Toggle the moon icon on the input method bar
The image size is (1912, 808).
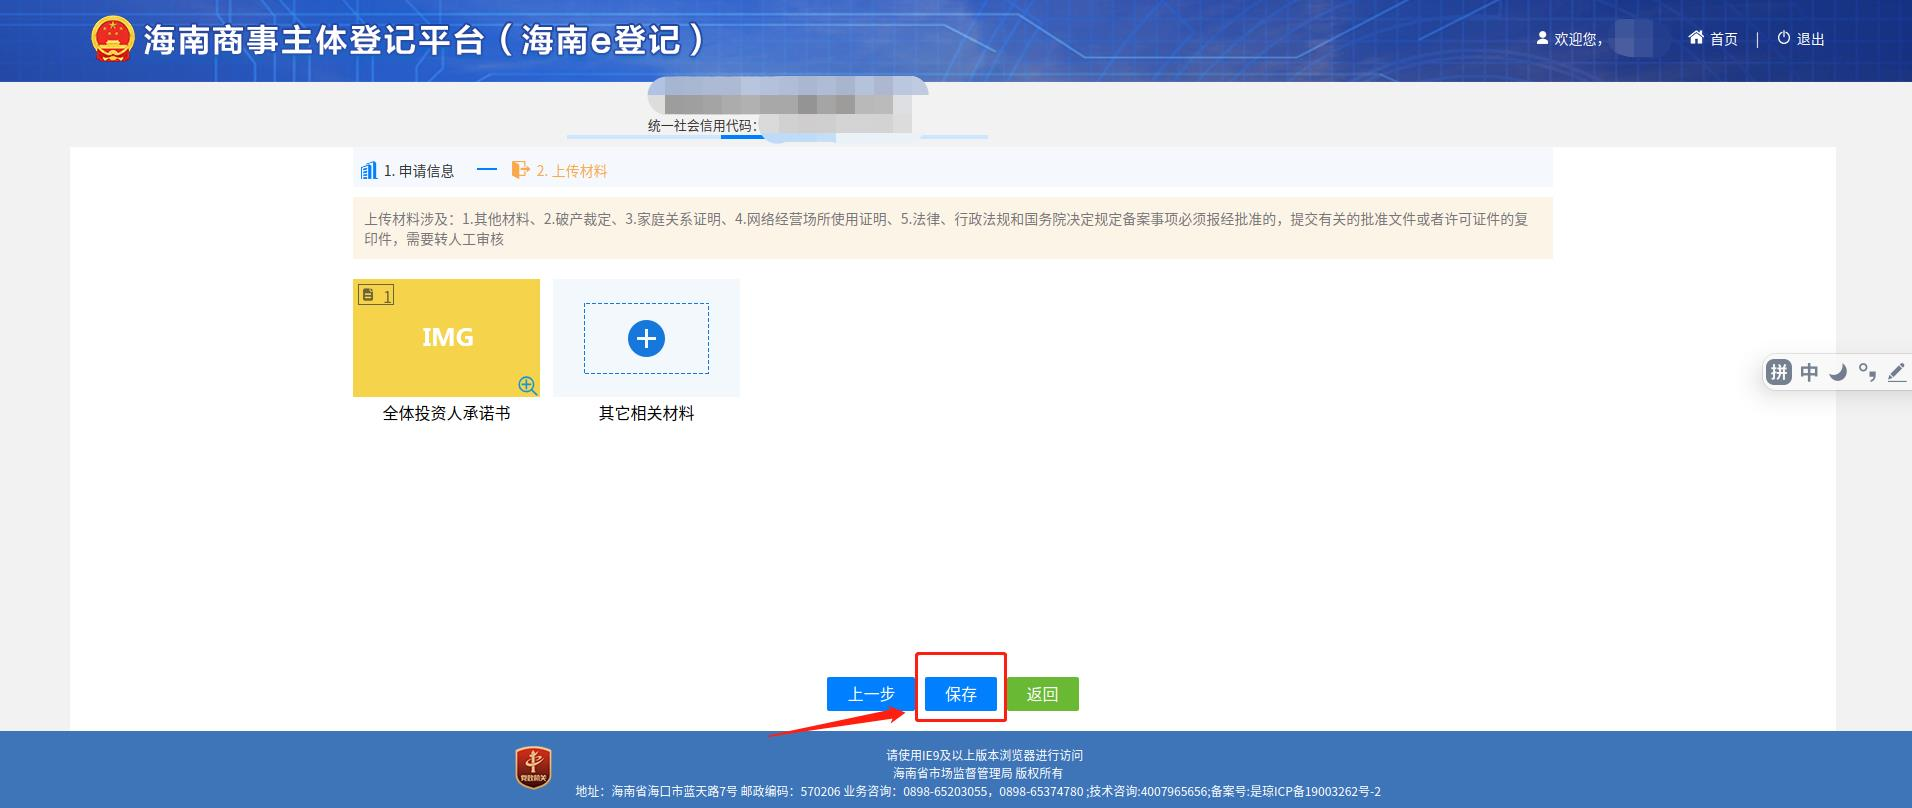tap(1838, 373)
